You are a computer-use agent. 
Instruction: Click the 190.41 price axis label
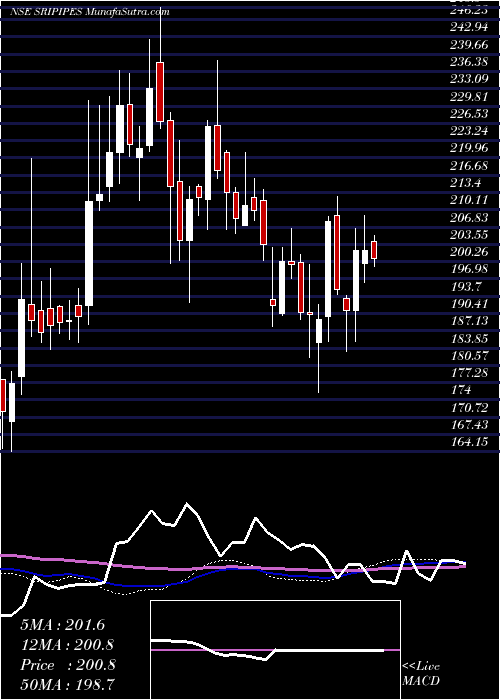pos(468,304)
